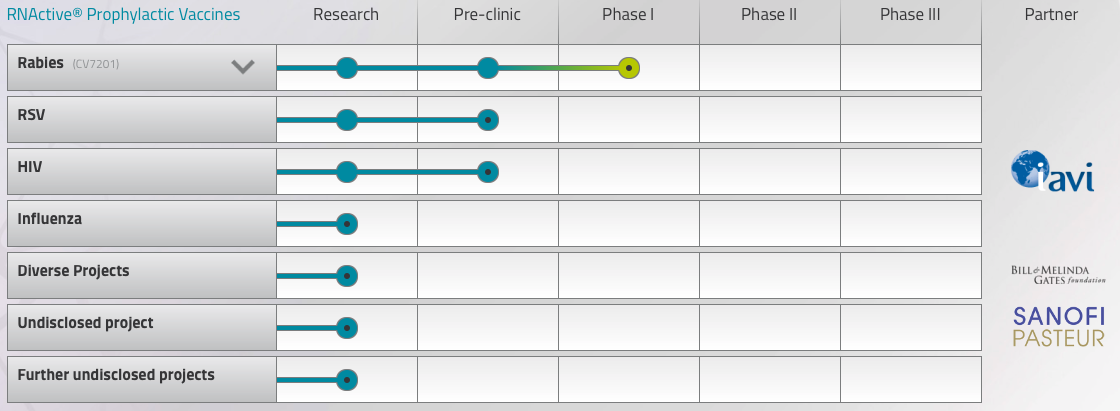Select the Phase II column header
The width and height of the screenshot is (1120, 411).
click(769, 14)
